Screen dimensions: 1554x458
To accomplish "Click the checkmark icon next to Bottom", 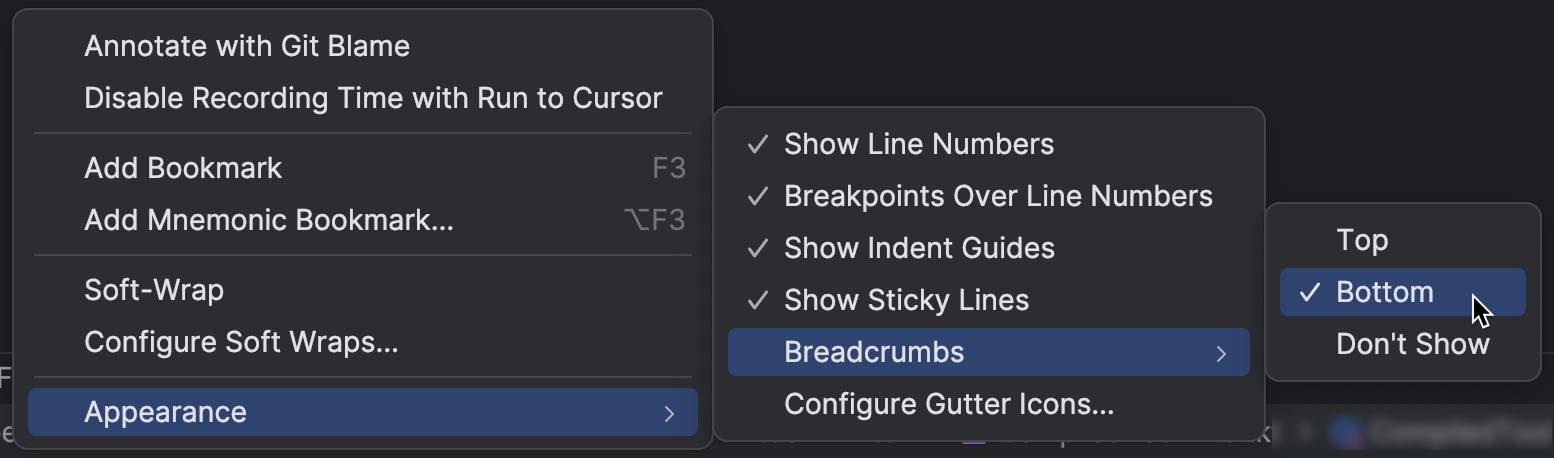I will 1309,292.
